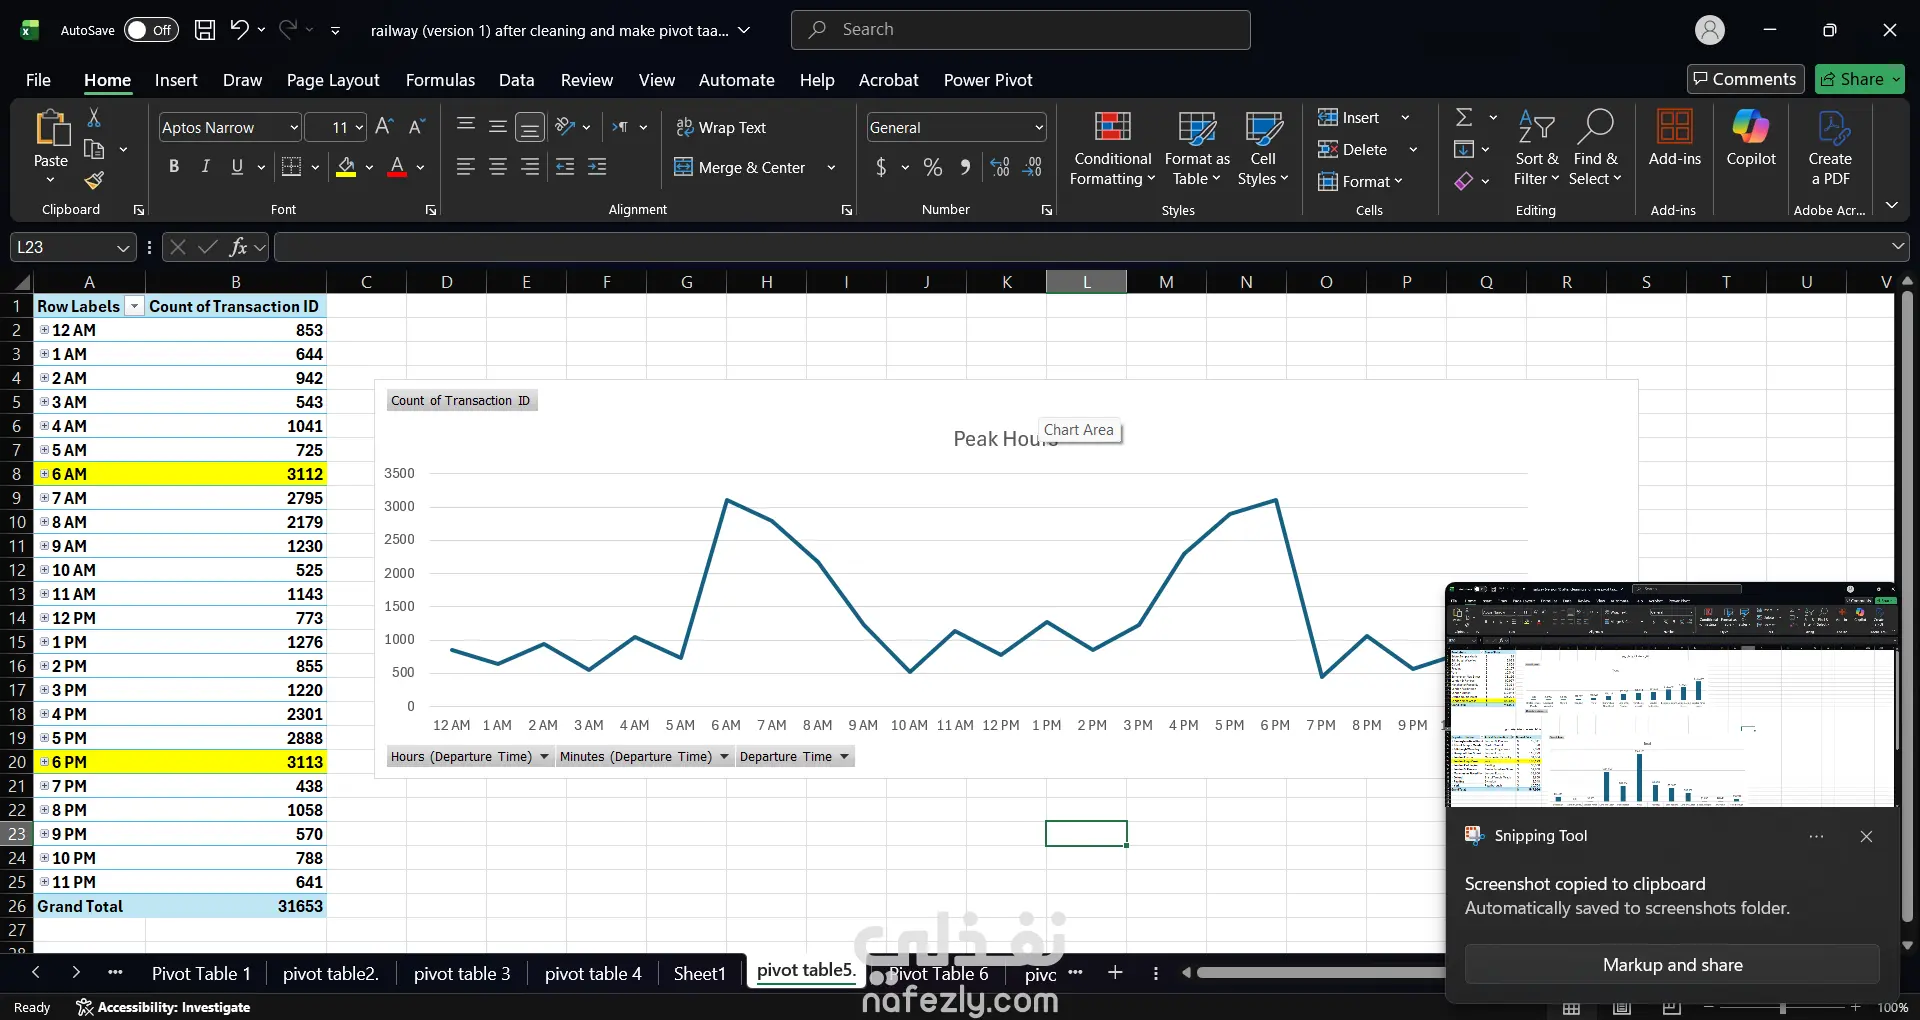The height and width of the screenshot is (1020, 1920).
Task: Open Snipping Tool screenshot thumbnail
Action: pos(1672,696)
